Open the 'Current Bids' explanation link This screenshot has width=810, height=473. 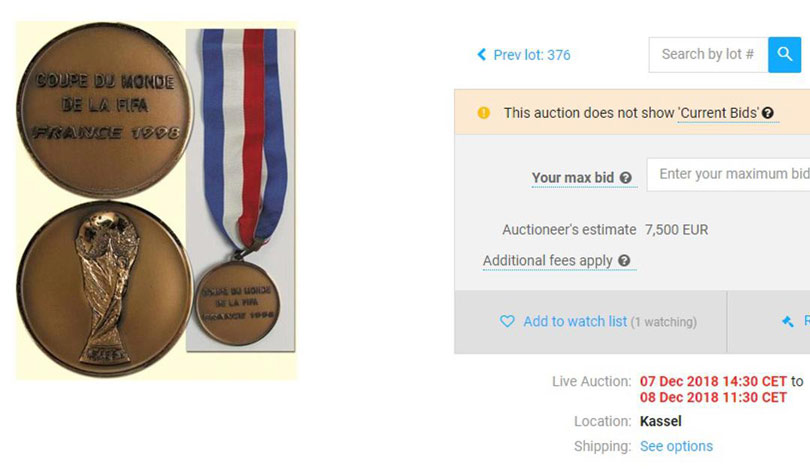tap(718, 113)
